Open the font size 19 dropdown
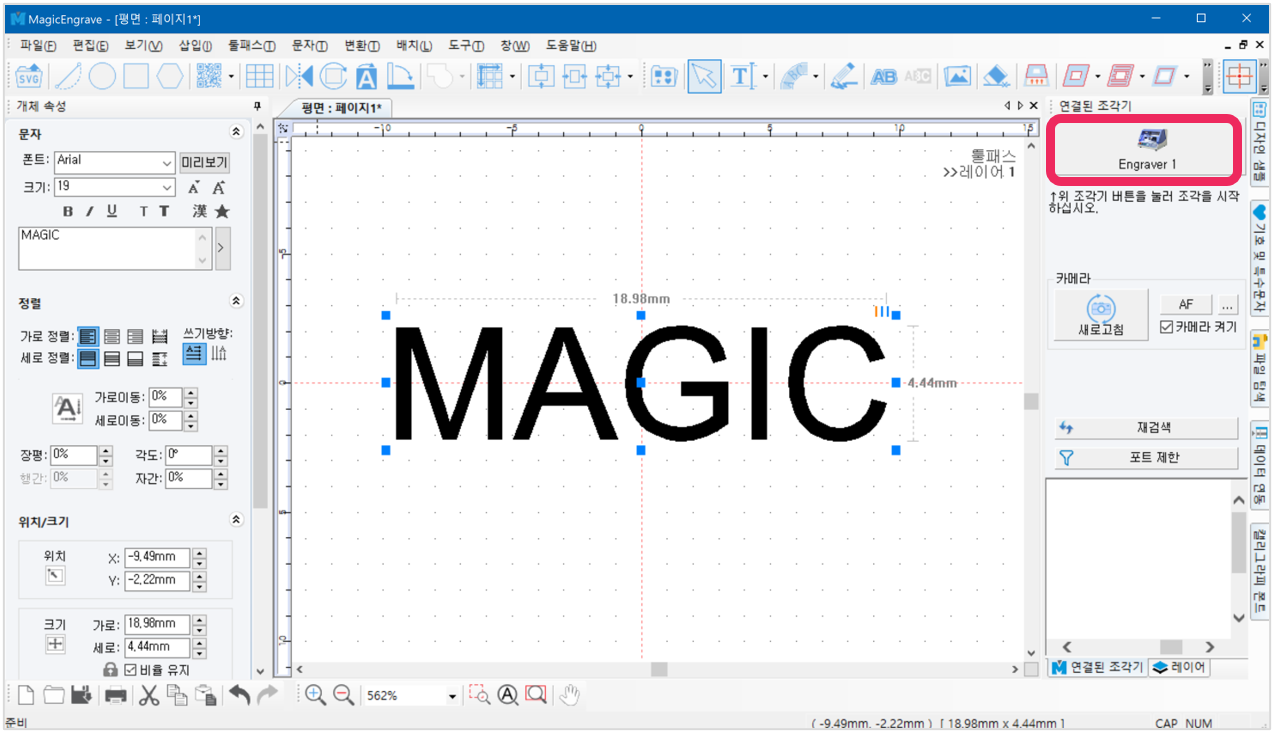The image size is (1274, 734). (x=167, y=188)
